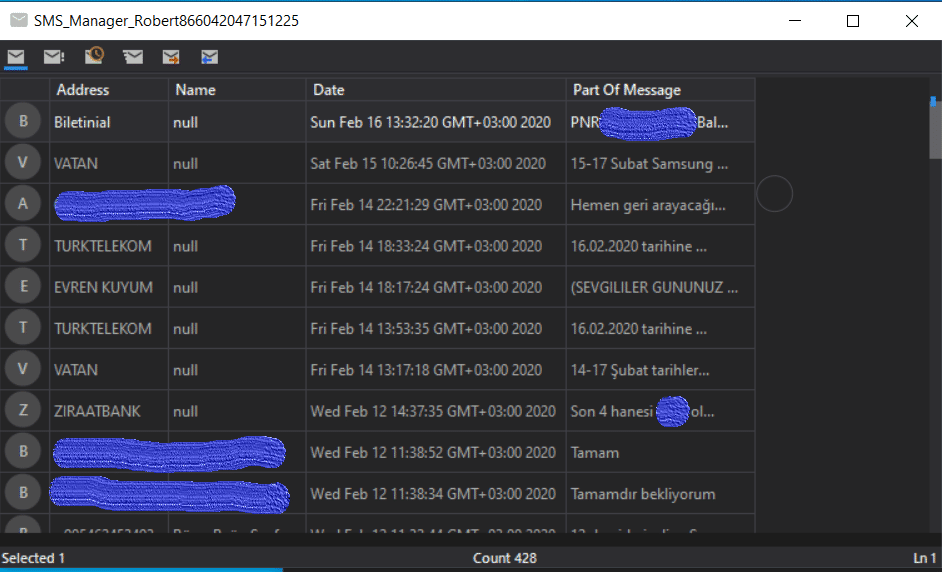Select the EVREN KUYUM address cell
This screenshot has width=942, height=572.
[109, 287]
